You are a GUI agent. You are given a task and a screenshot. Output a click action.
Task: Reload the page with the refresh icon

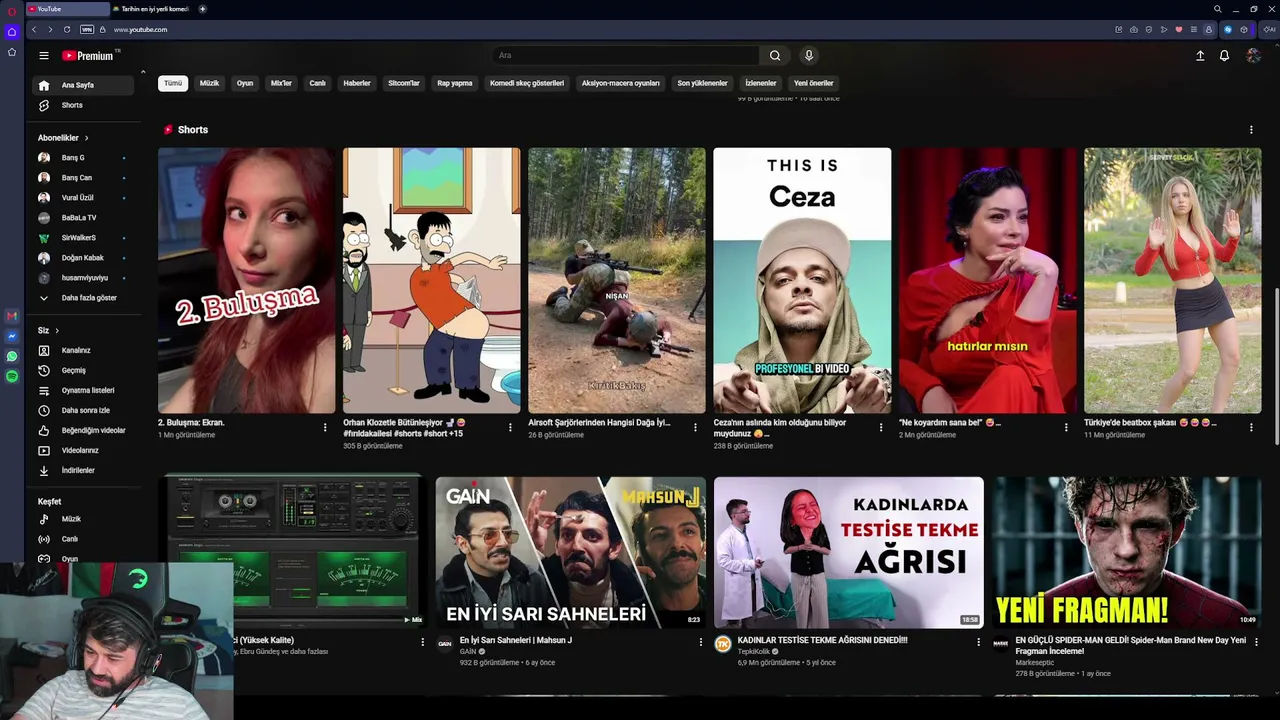(x=67, y=30)
